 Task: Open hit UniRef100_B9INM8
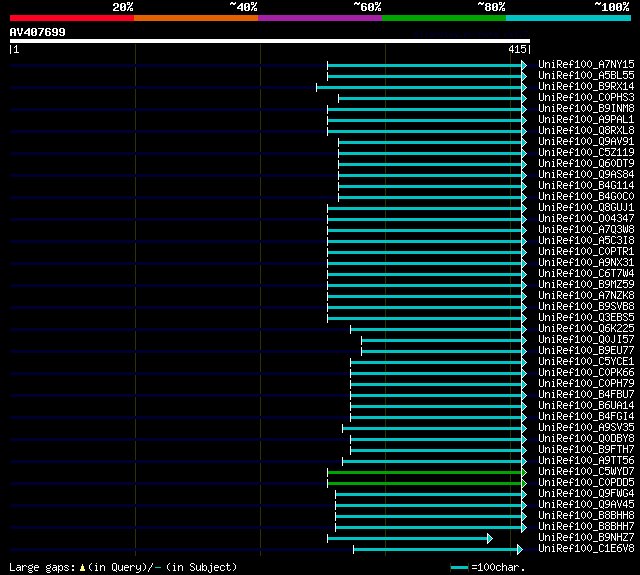click(586, 109)
